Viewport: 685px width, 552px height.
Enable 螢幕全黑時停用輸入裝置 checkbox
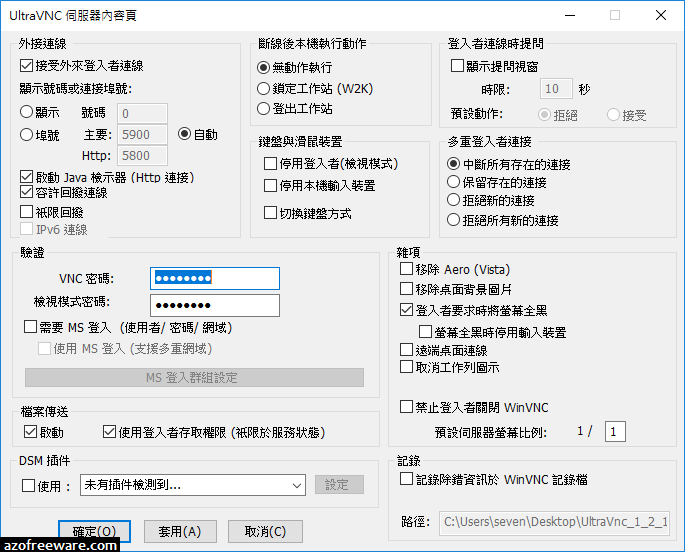426,331
